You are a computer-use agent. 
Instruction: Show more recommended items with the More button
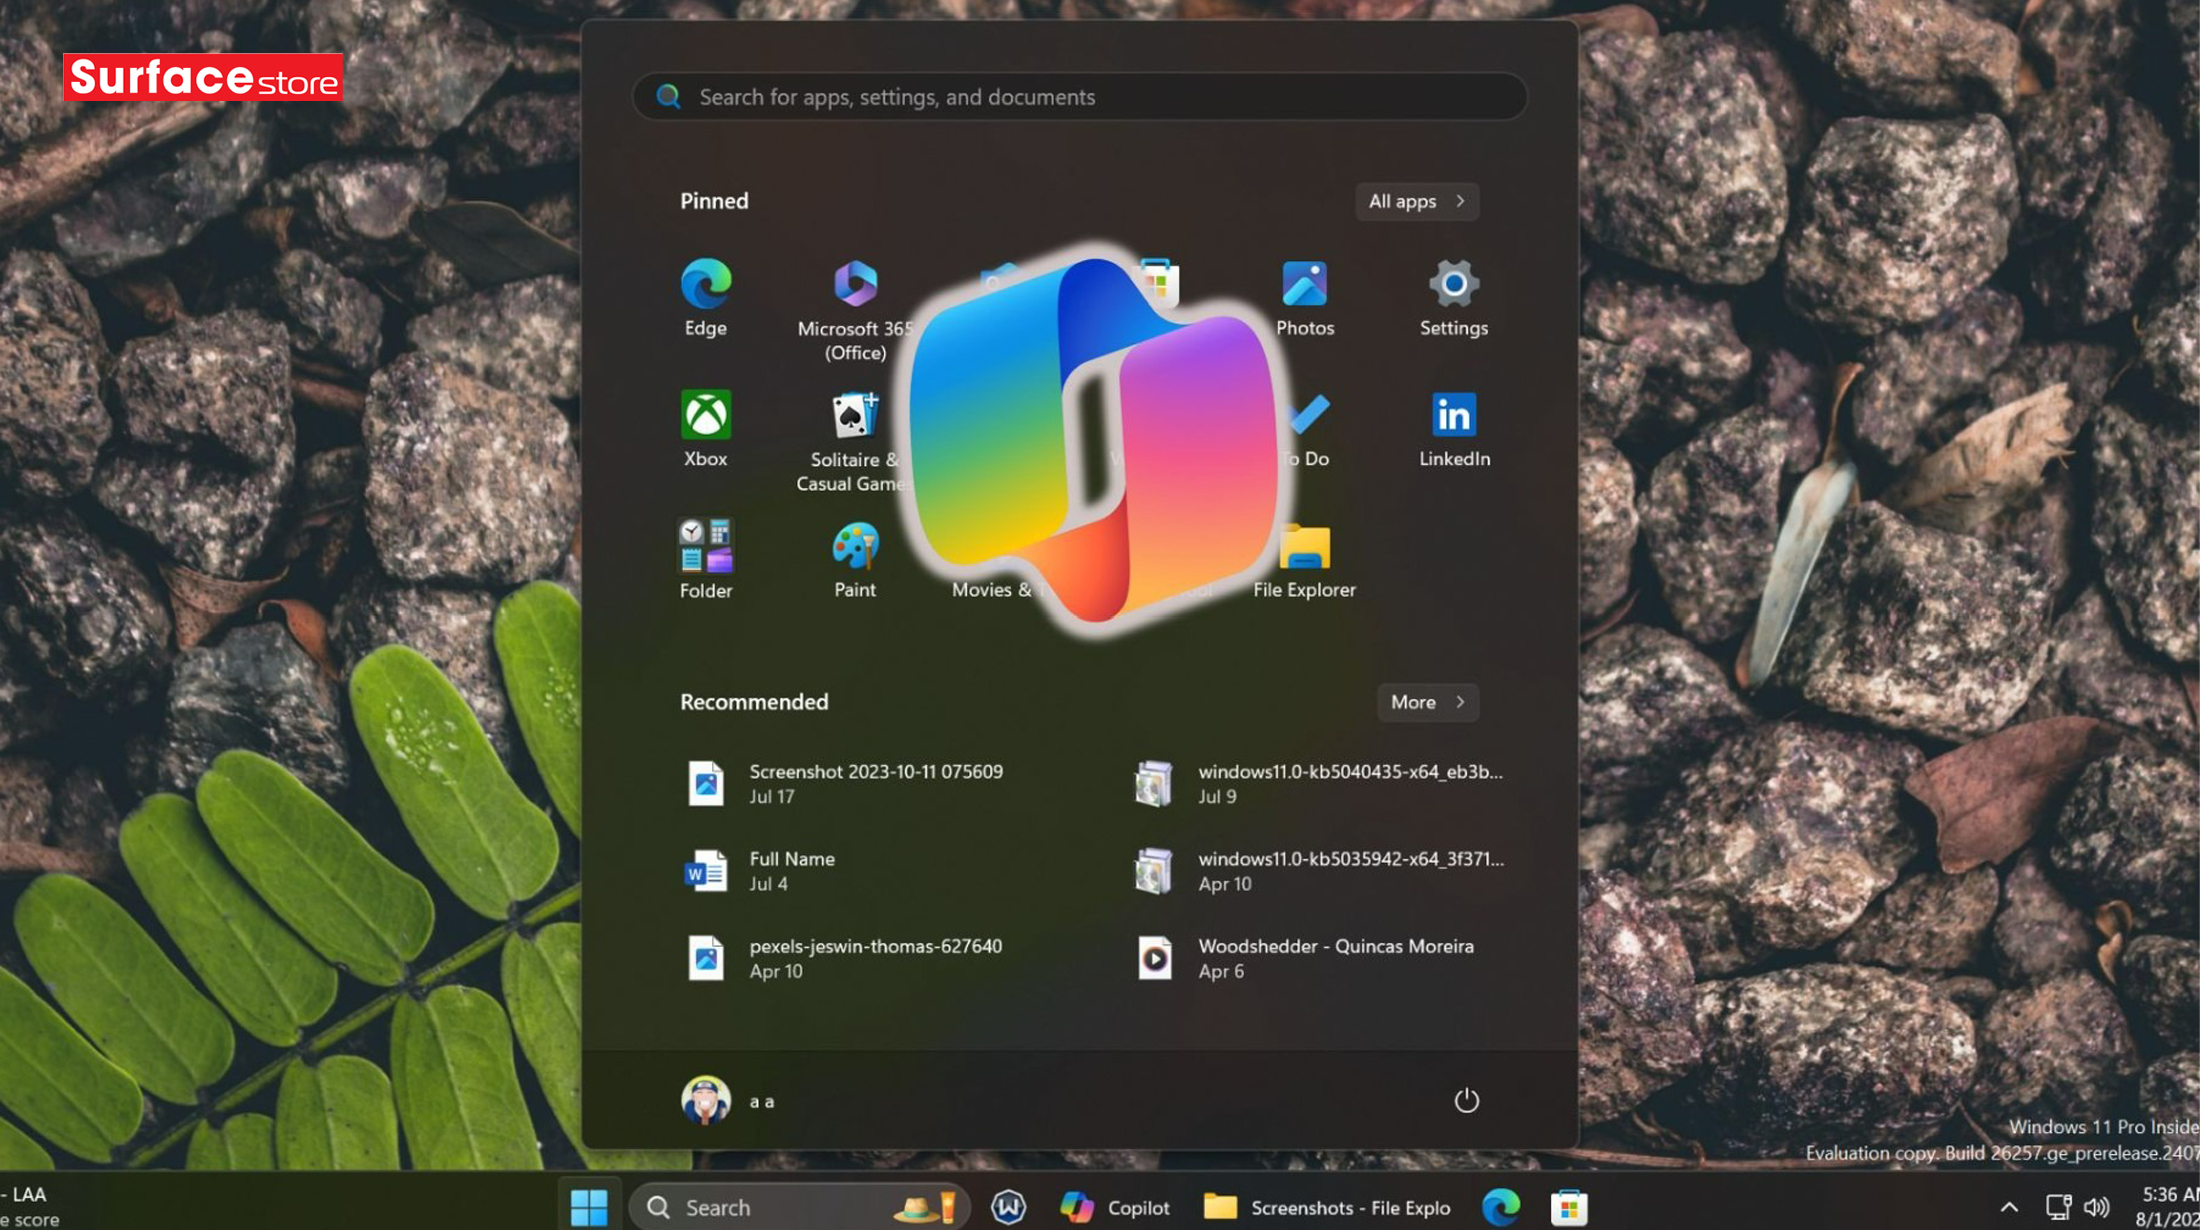pos(1425,702)
